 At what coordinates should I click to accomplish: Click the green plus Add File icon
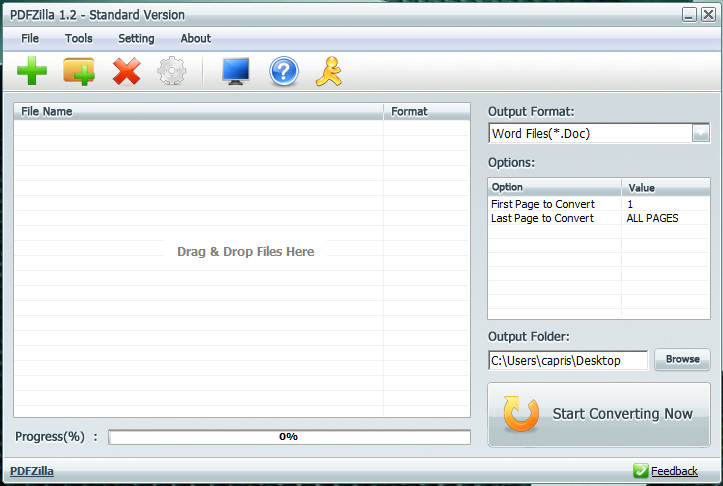click(x=32, y=71)
